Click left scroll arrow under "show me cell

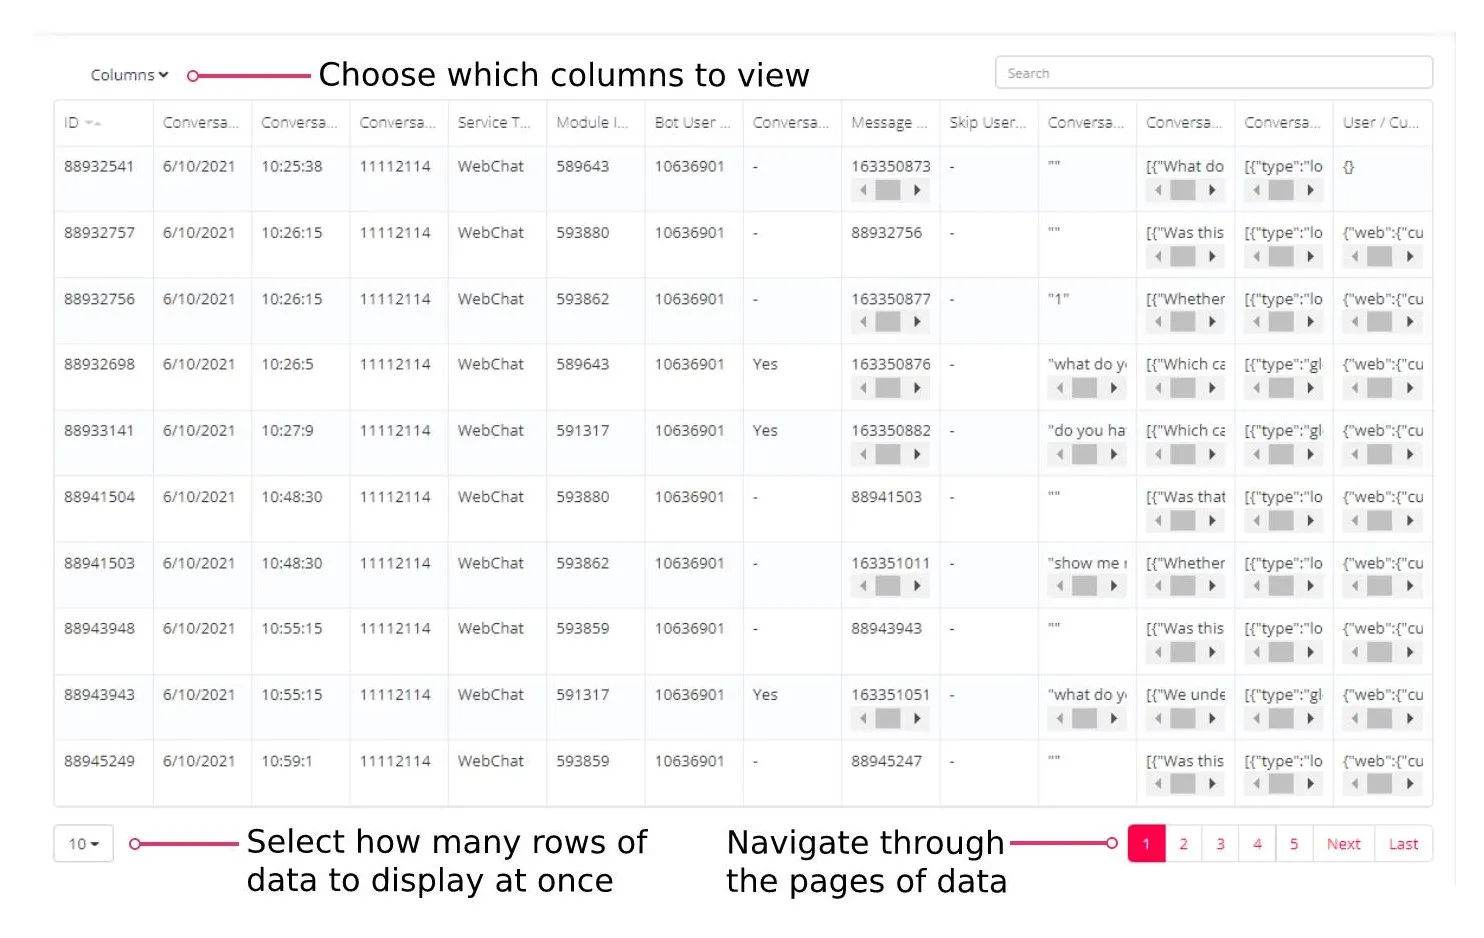[x=1060, y=586]
